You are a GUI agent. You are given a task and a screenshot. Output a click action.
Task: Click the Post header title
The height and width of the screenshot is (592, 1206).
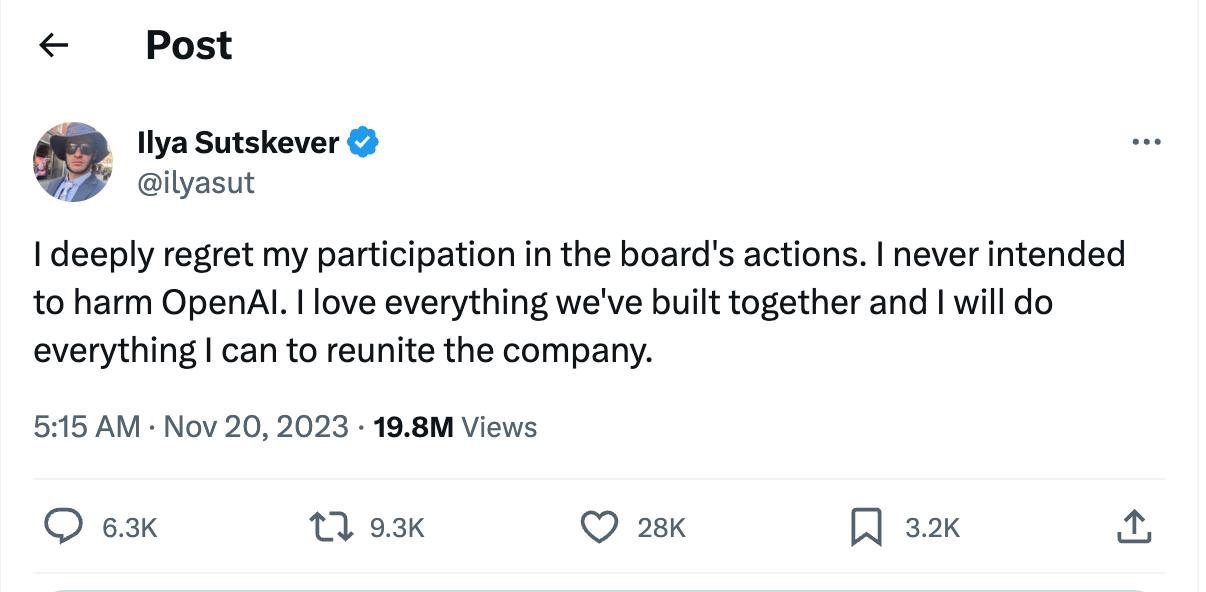coord(189,45)
